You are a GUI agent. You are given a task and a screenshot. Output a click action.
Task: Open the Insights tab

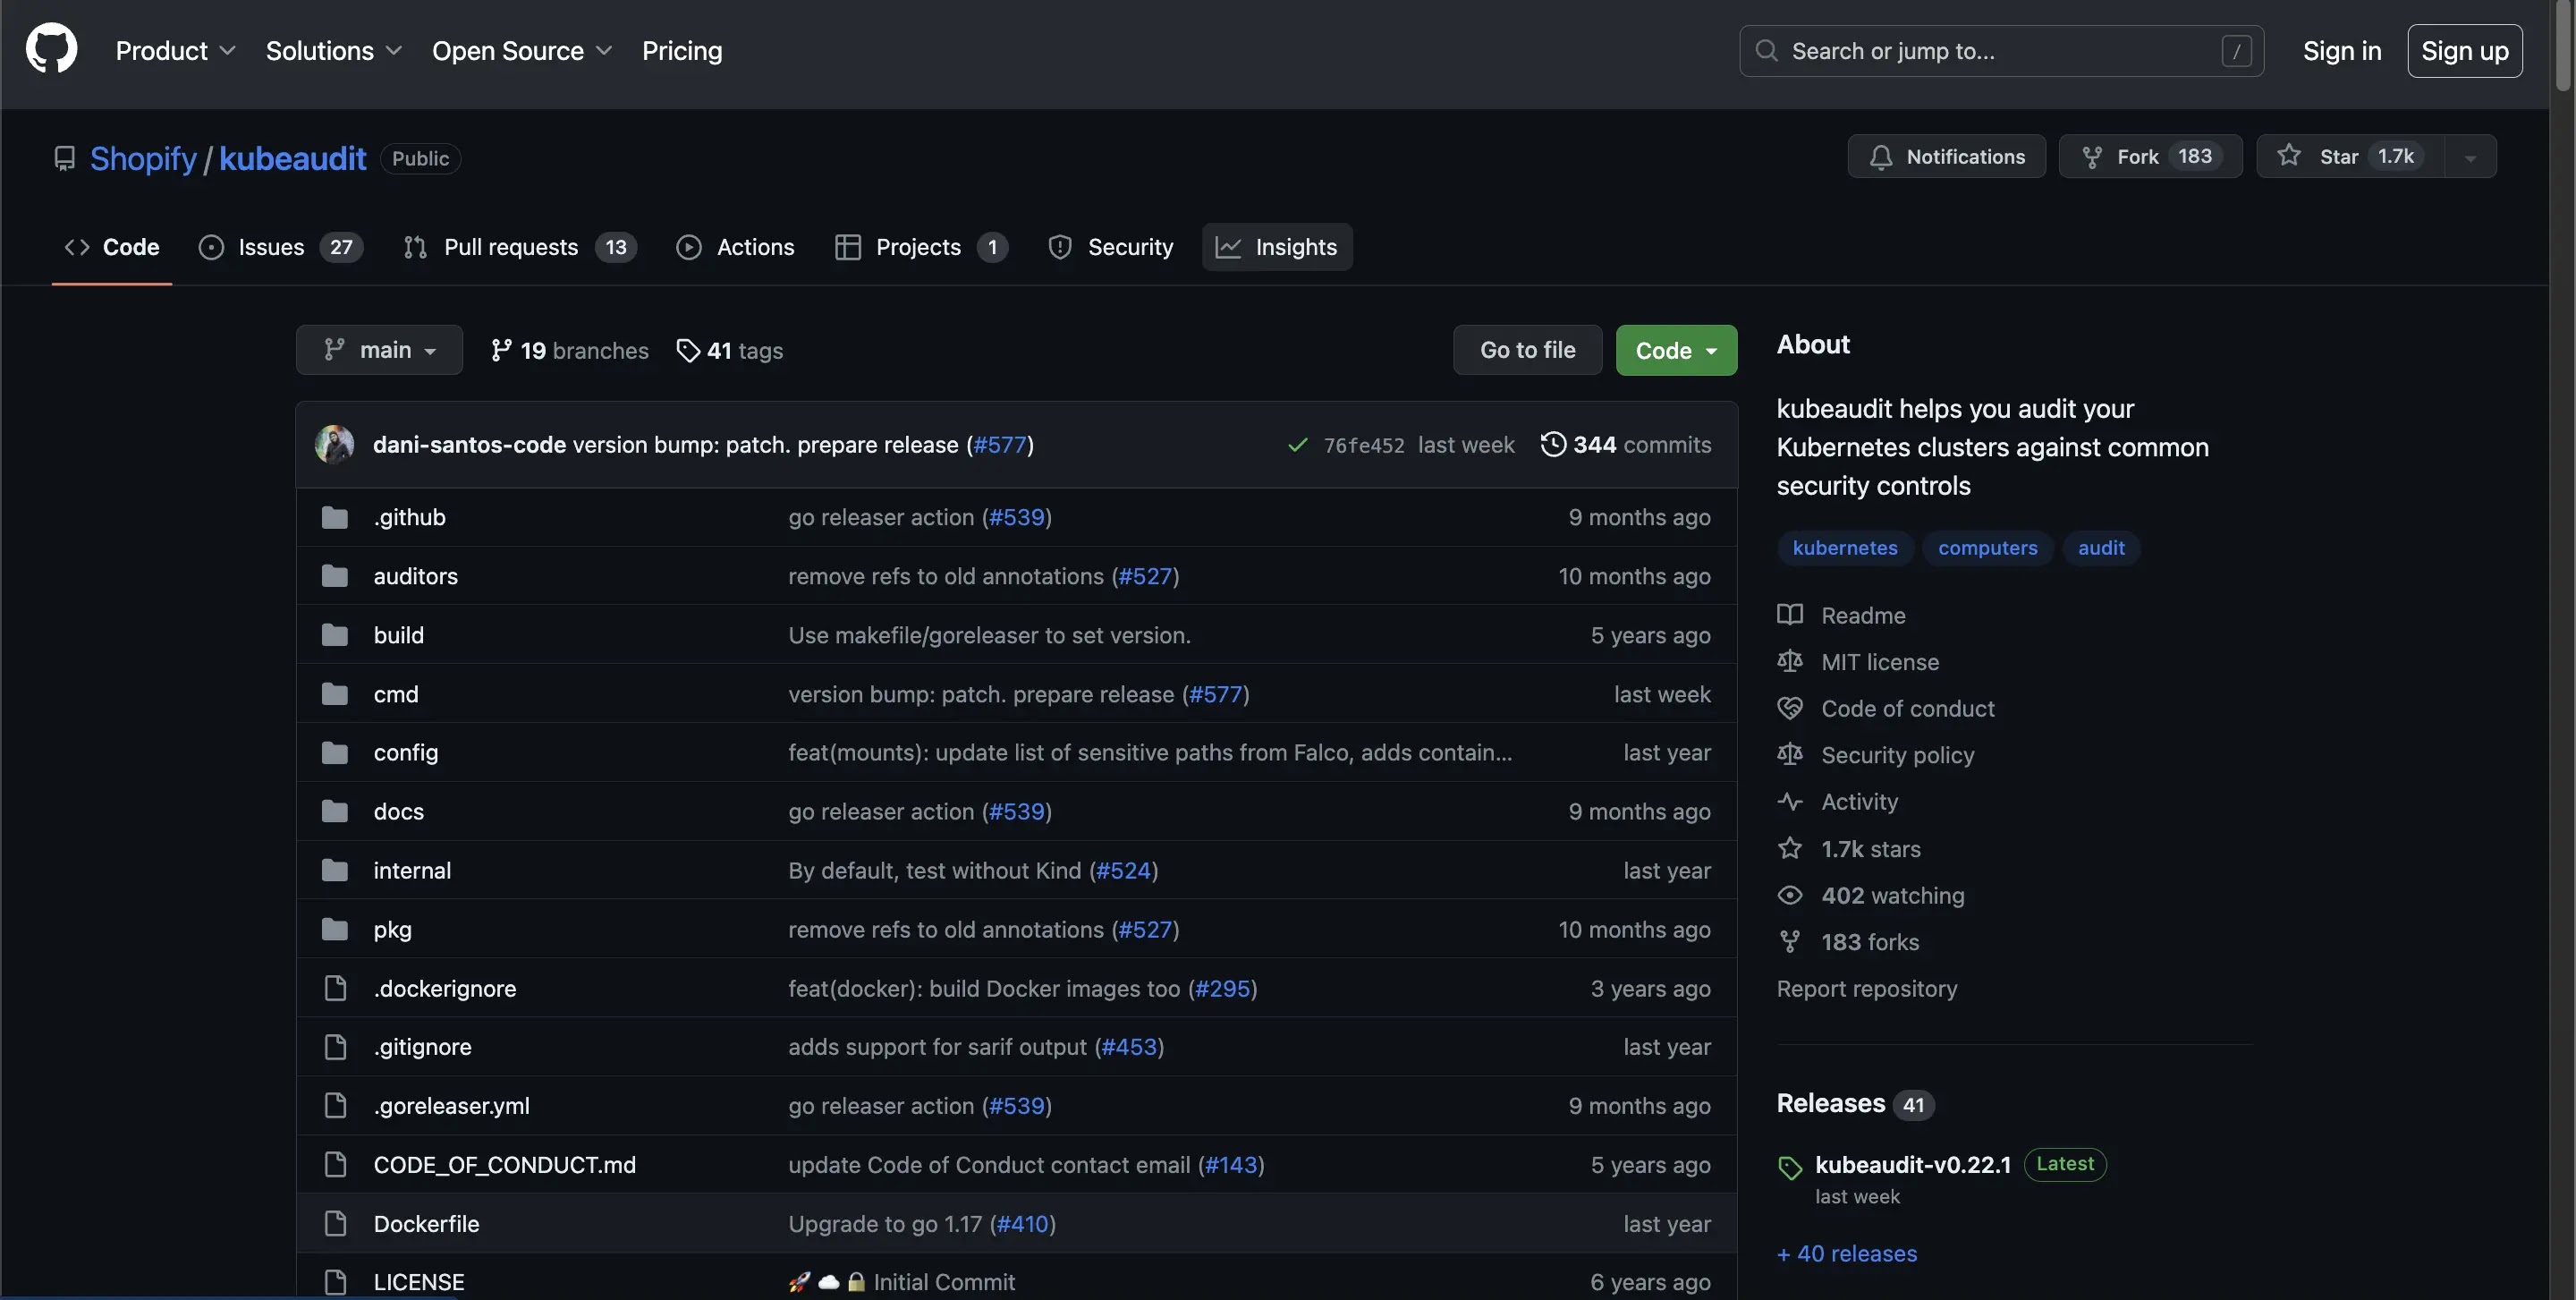click(x=1277, y=247)
